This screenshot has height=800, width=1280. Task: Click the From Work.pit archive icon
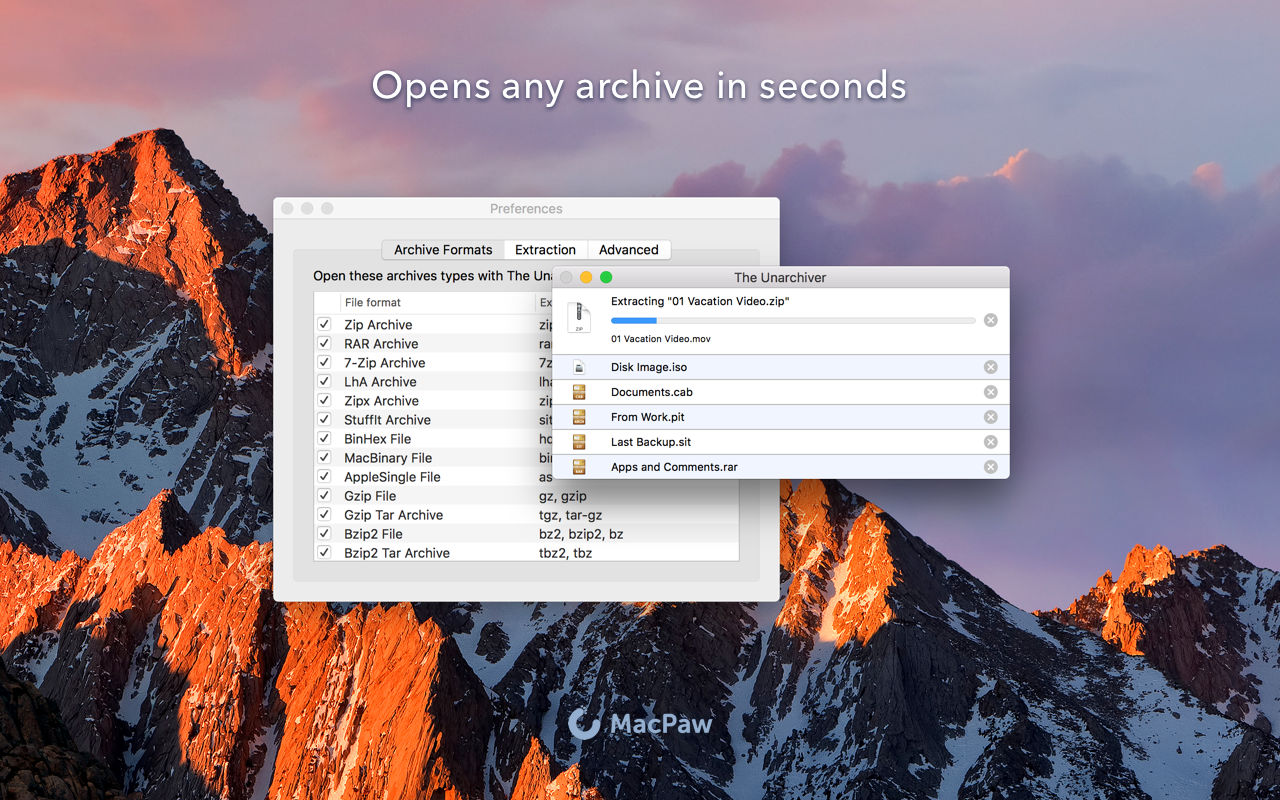(x=579, y=417)
